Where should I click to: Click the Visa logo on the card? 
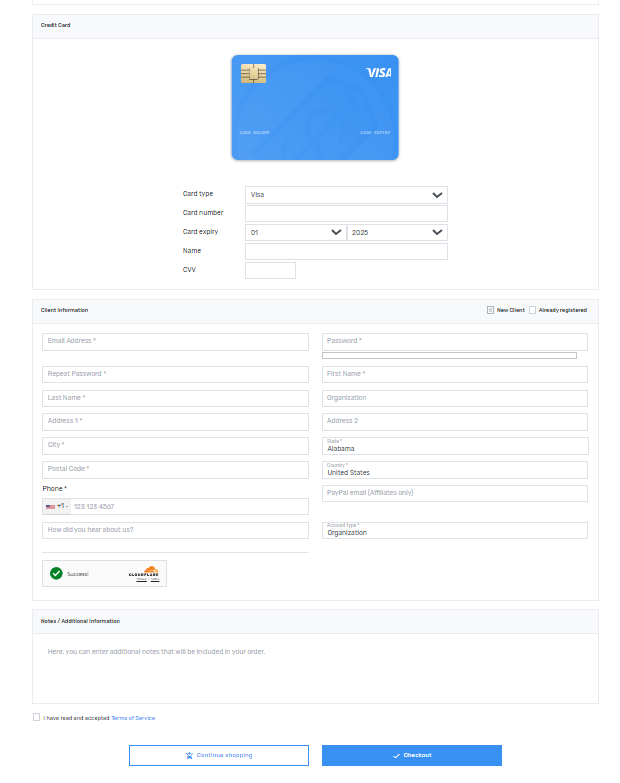(379, 73)
